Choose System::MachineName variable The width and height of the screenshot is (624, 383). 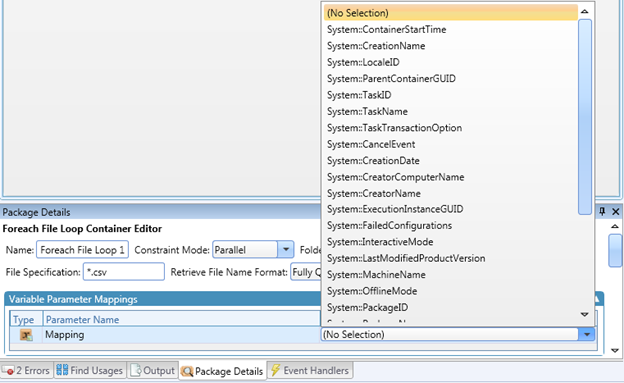[450, 274]
